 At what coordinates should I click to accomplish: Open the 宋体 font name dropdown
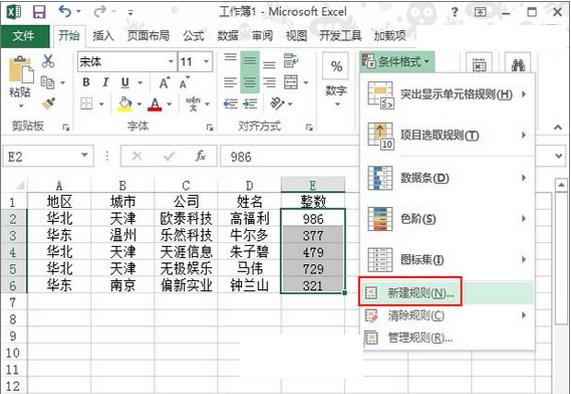(170, 62)
